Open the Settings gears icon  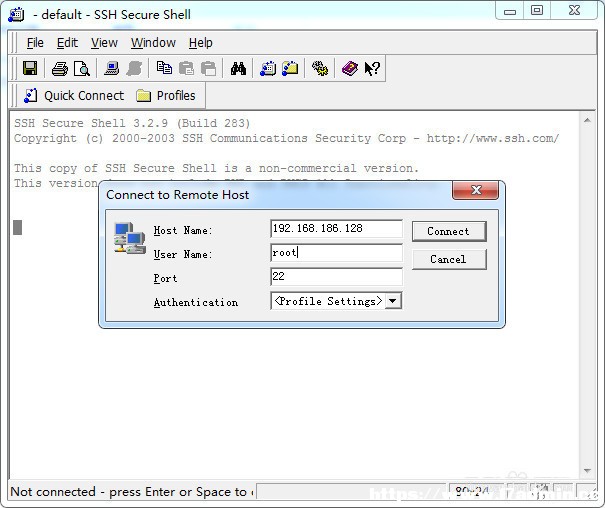320,69
